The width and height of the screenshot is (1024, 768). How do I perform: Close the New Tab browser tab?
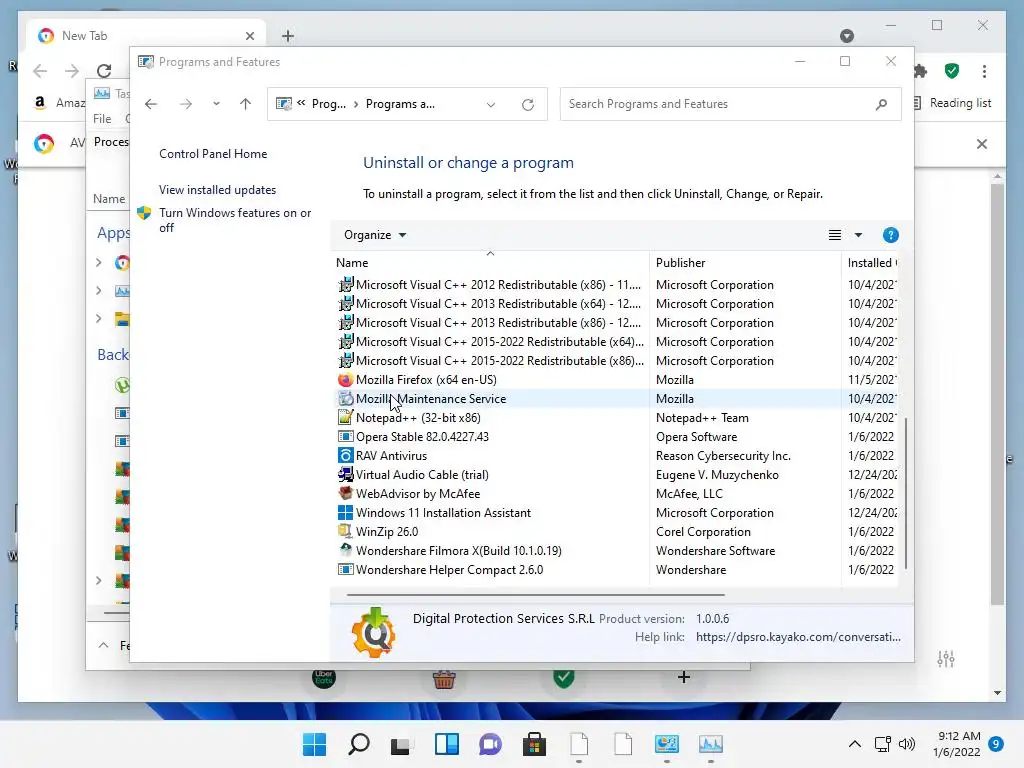coord(249,36)
